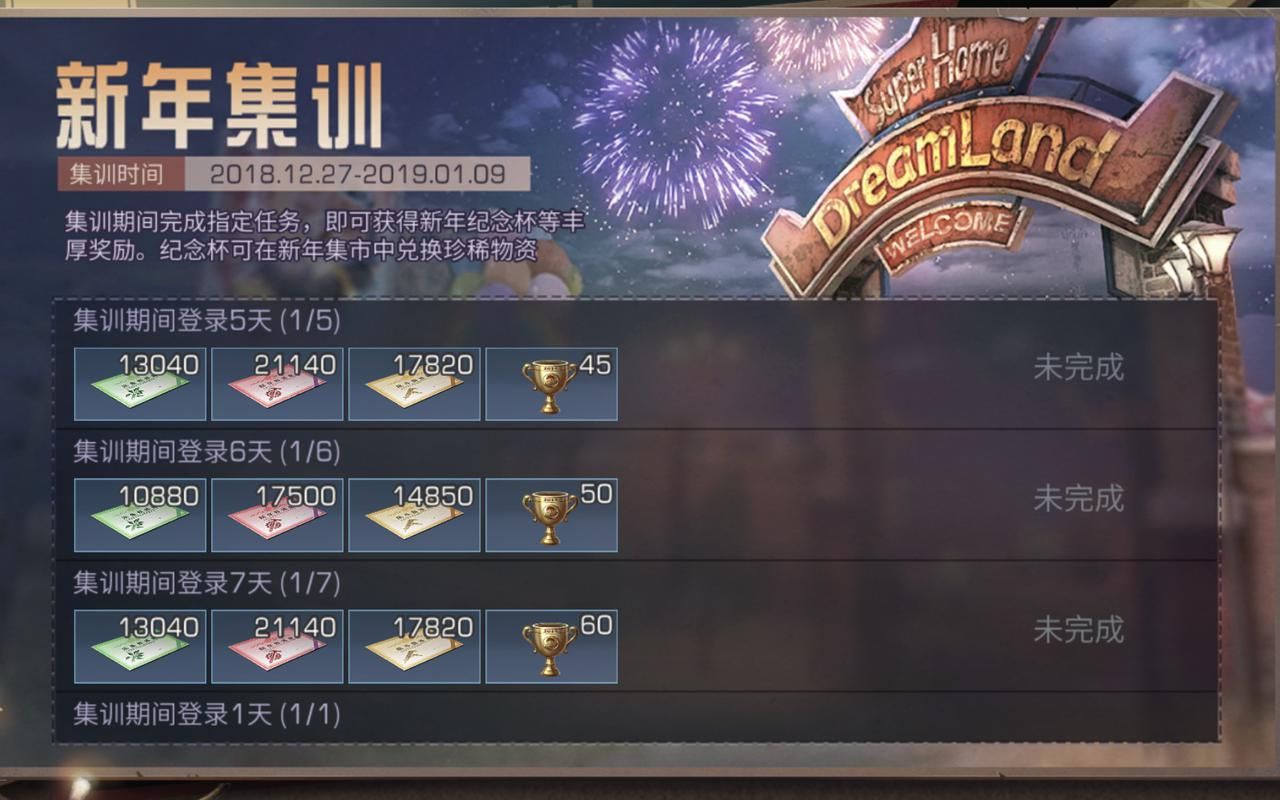The image size is (1280, 800).
Task: Click the trophy reward showing 60
Action: [551, 647]
